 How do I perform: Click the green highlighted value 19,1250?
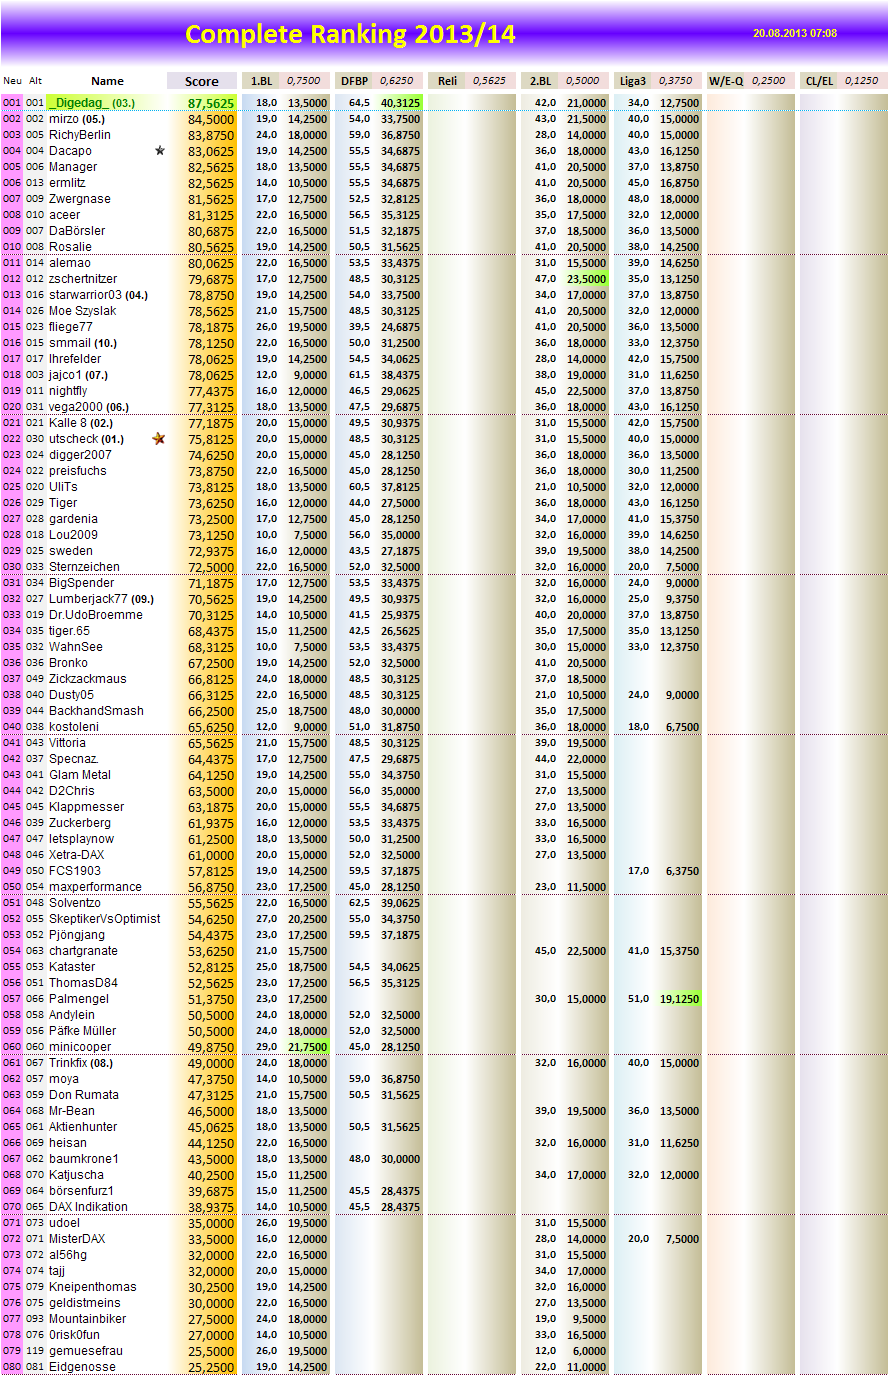[x=679, y=999]
